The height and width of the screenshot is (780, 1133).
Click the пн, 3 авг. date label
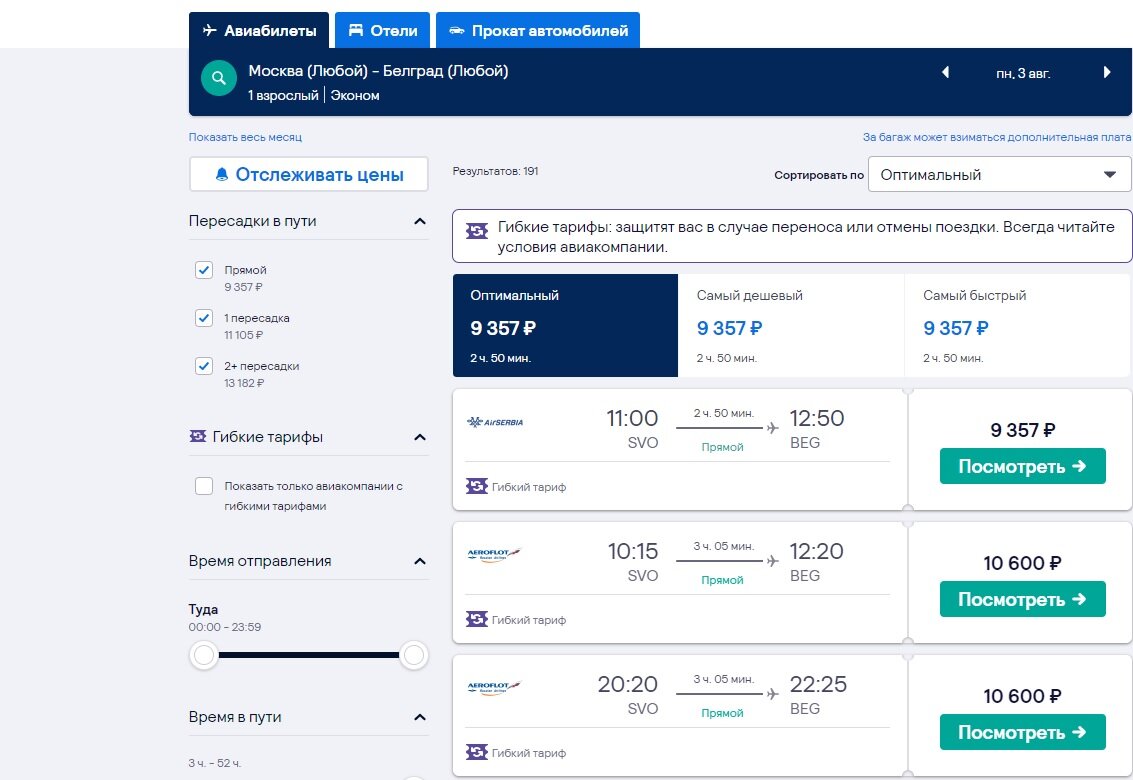coord(1023,73)
